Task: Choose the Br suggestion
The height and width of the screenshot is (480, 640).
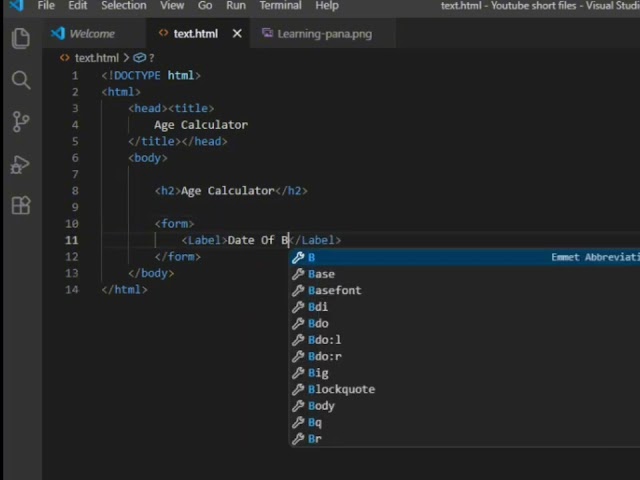Action: (x=464, y=439)
